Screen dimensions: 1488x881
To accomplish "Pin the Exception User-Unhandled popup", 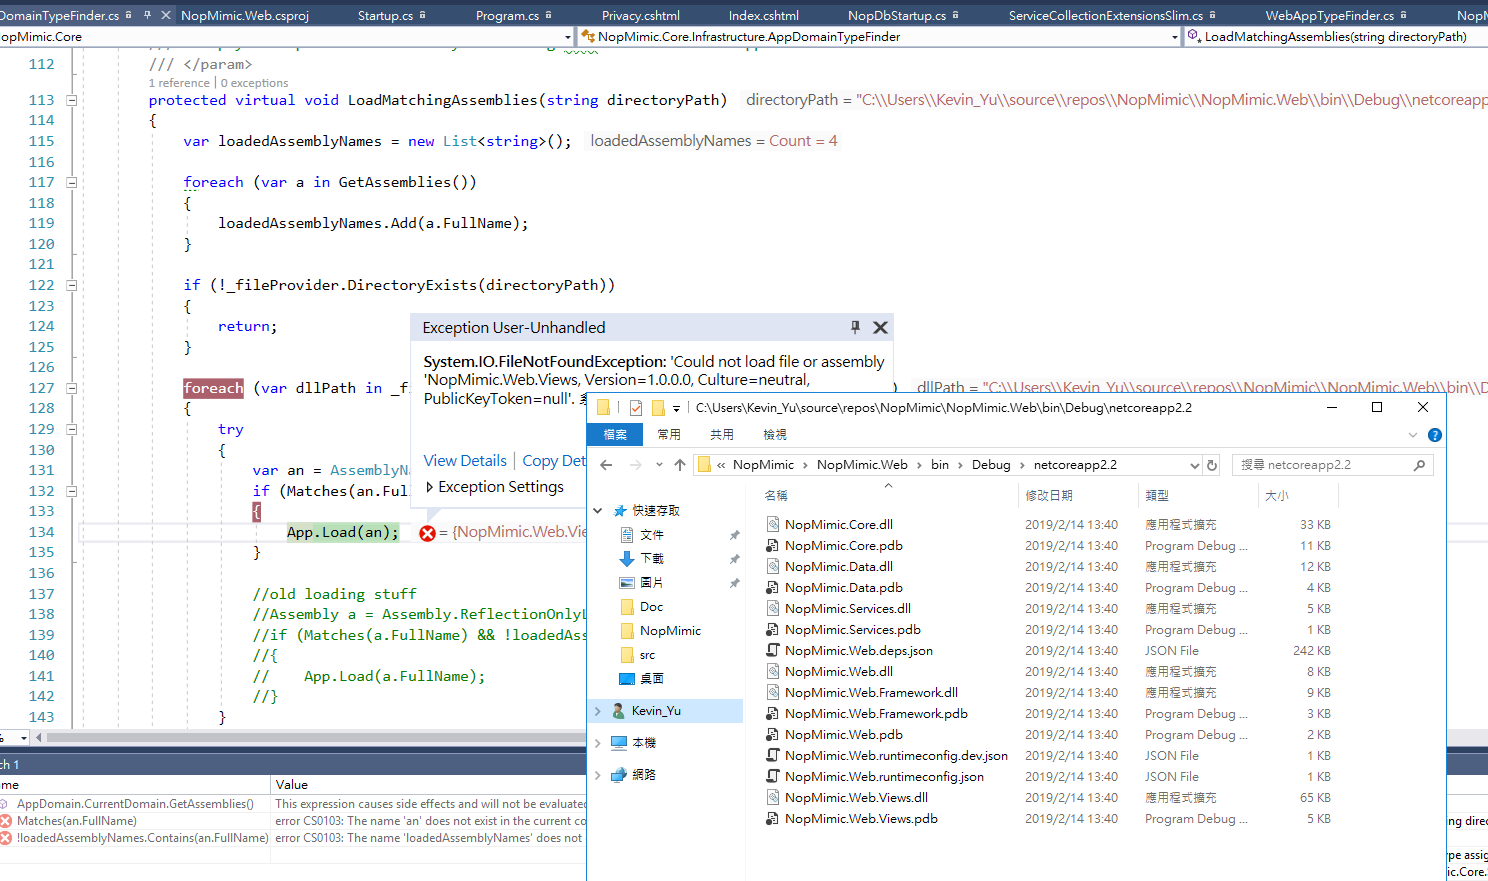I will pyautogui.click(x=855, y=327).
